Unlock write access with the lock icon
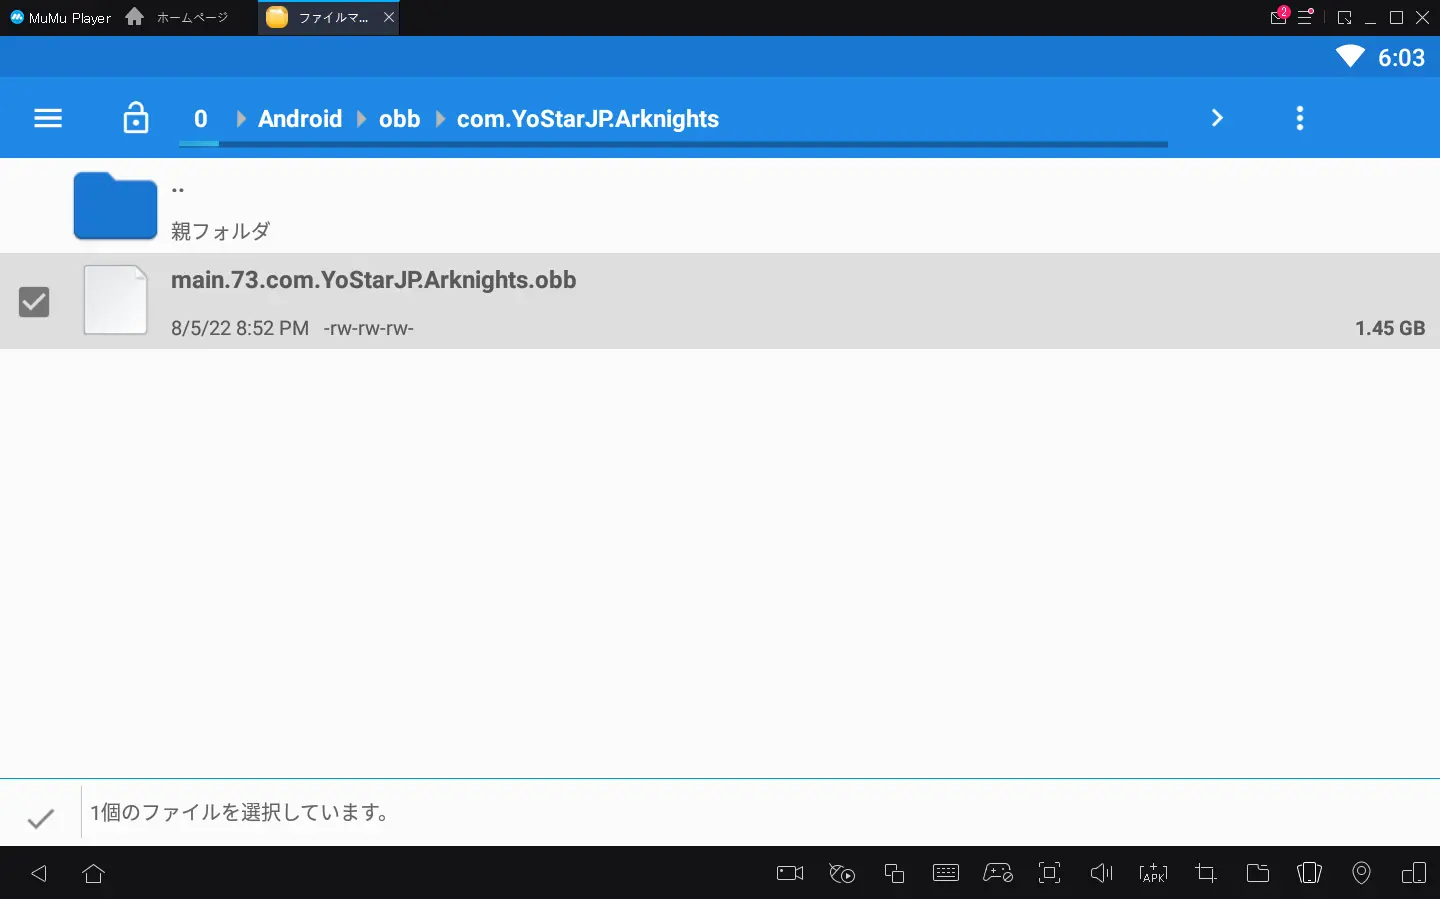The image size is (1440, 899). coord(135,117)
